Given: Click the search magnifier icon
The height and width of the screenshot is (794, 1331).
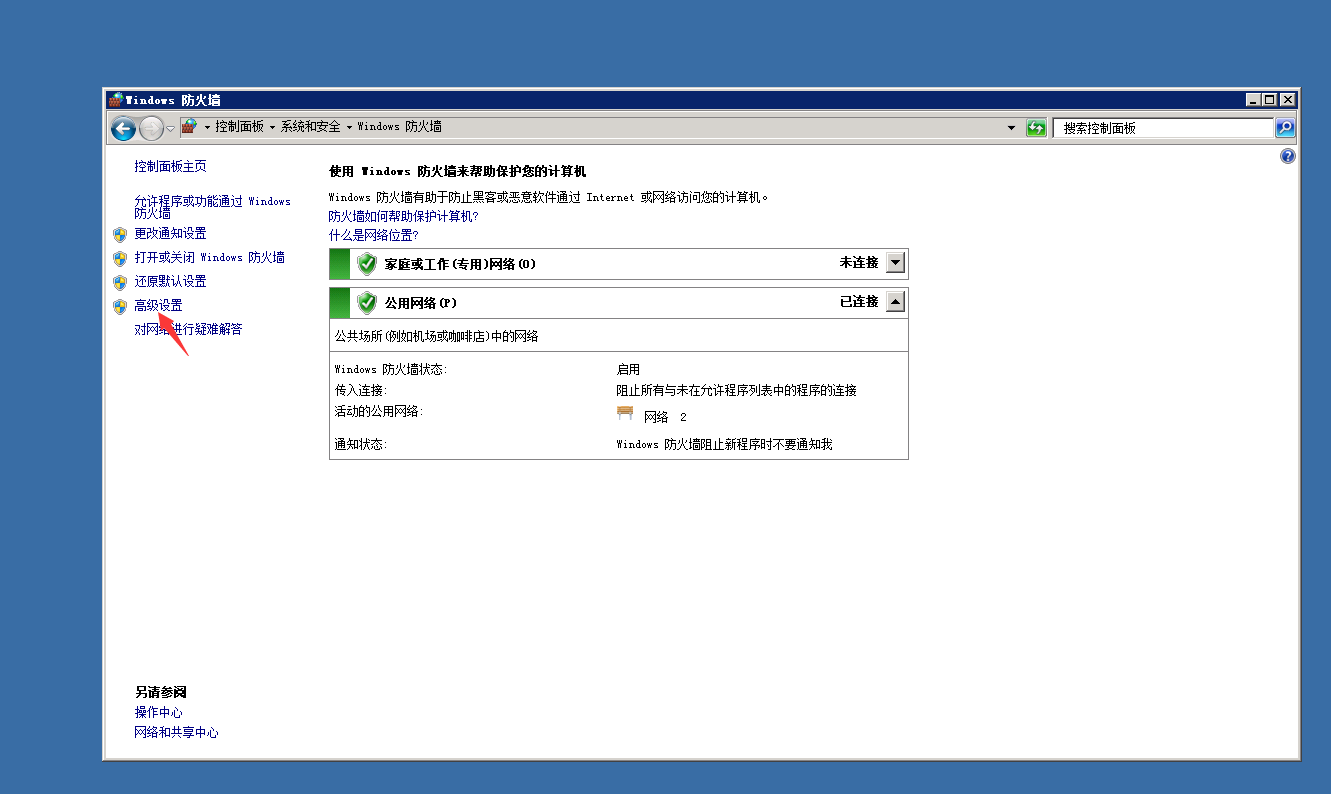Looking at the screenshot, I should [x=1285, y=128].
